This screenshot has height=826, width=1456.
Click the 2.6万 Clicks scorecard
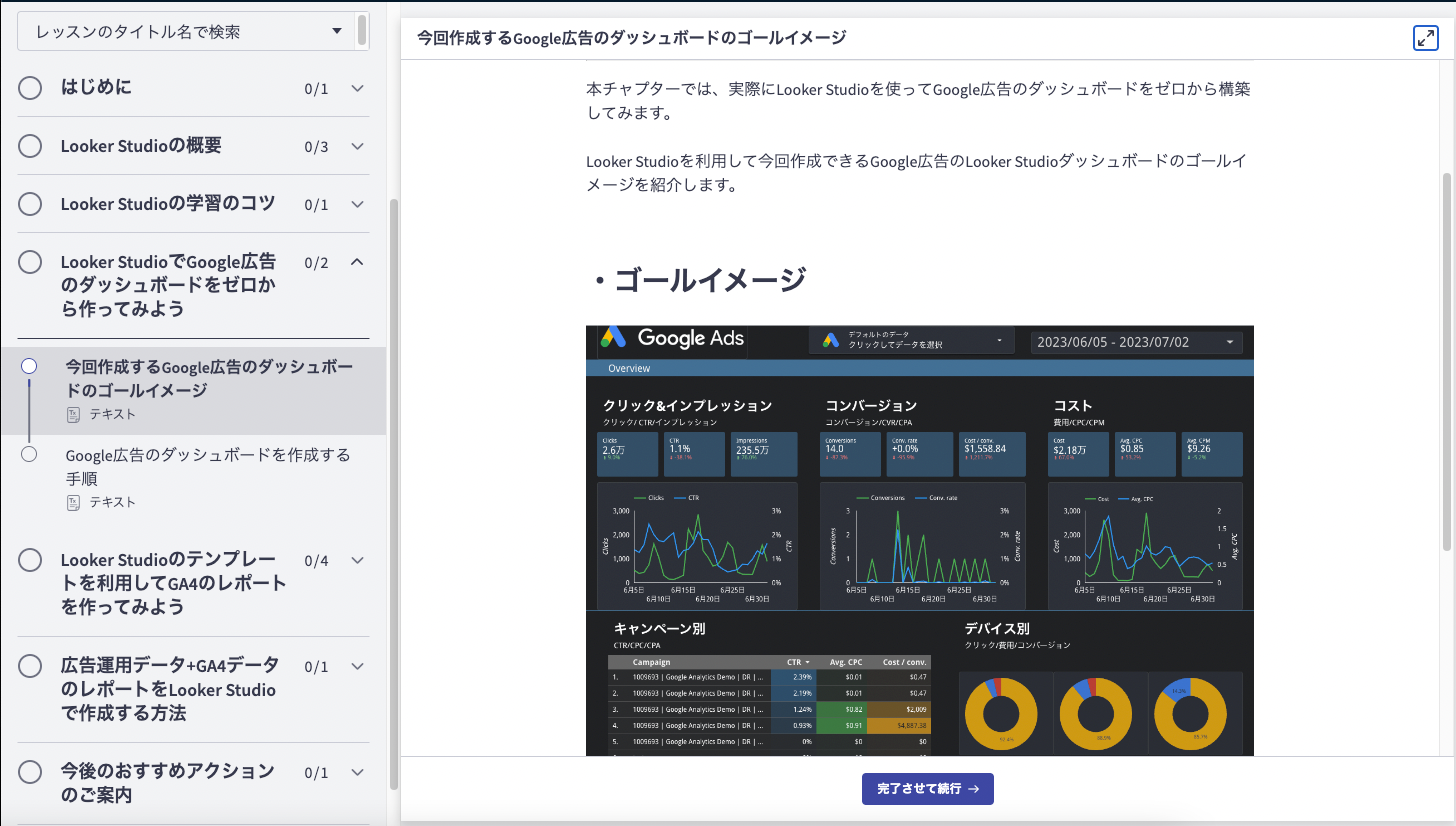click(629, 454)
